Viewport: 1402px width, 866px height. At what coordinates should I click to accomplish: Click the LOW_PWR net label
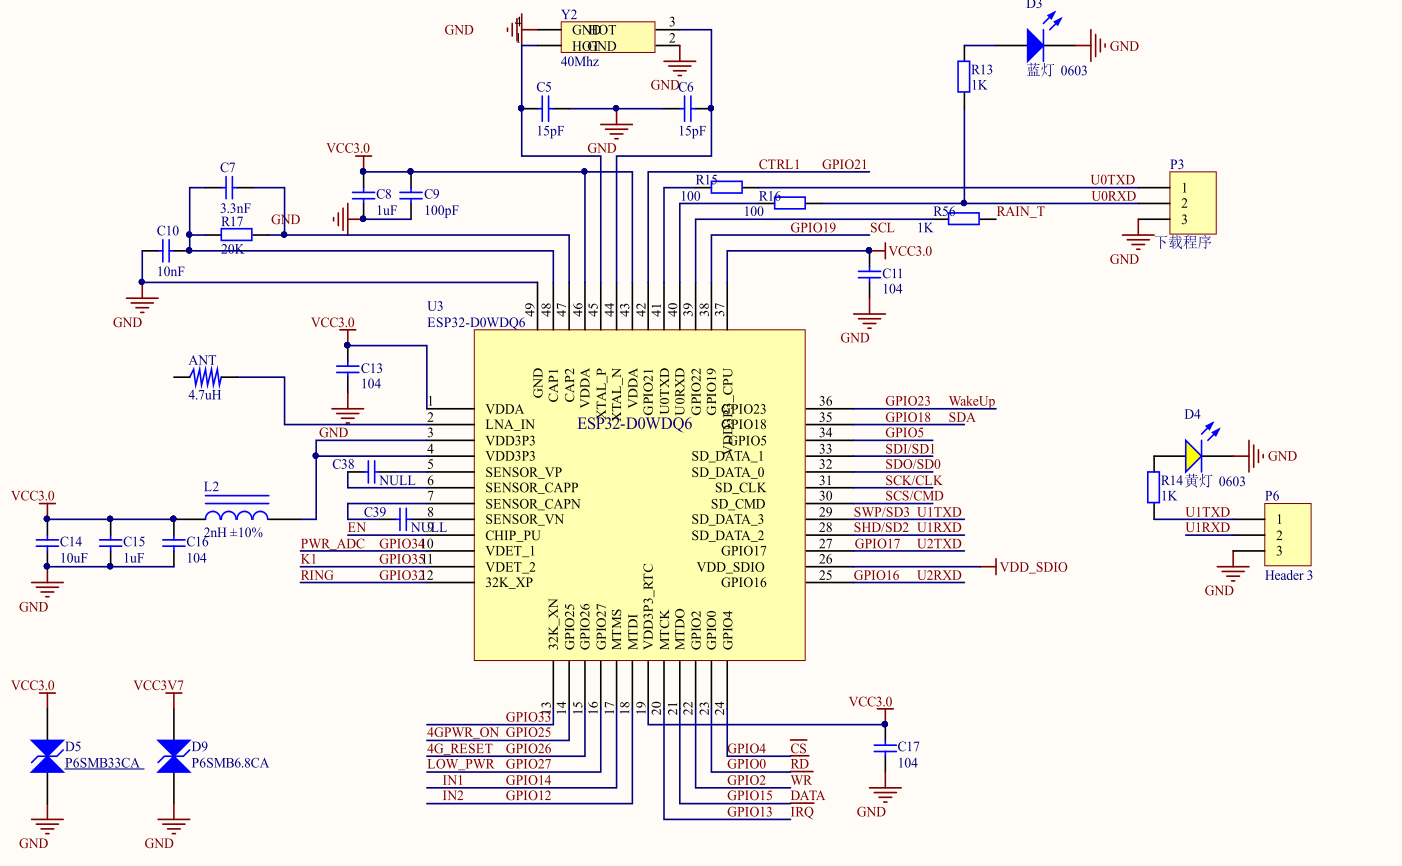pyautogui.click(x=461, y=764)
